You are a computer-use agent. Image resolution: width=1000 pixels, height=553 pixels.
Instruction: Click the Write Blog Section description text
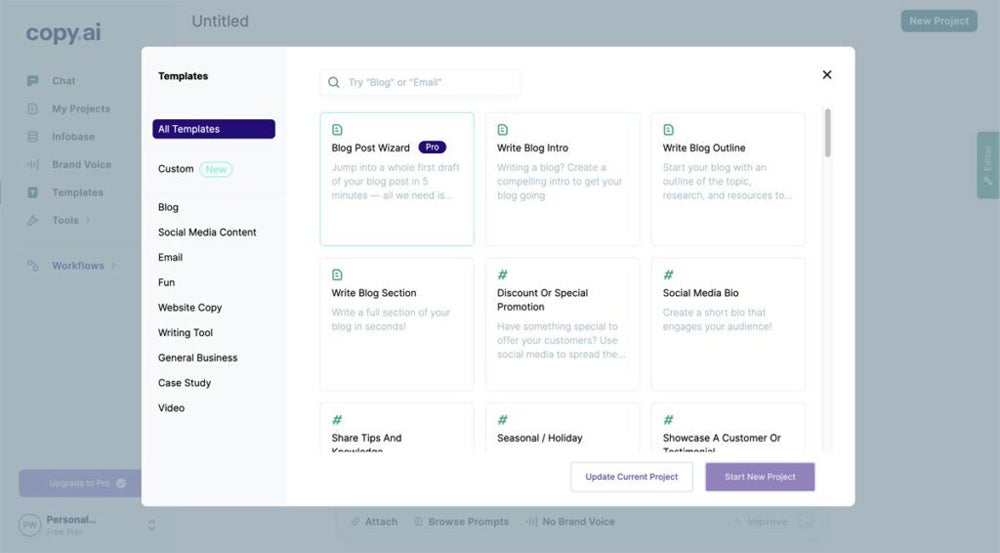click(x=390, y=320)
